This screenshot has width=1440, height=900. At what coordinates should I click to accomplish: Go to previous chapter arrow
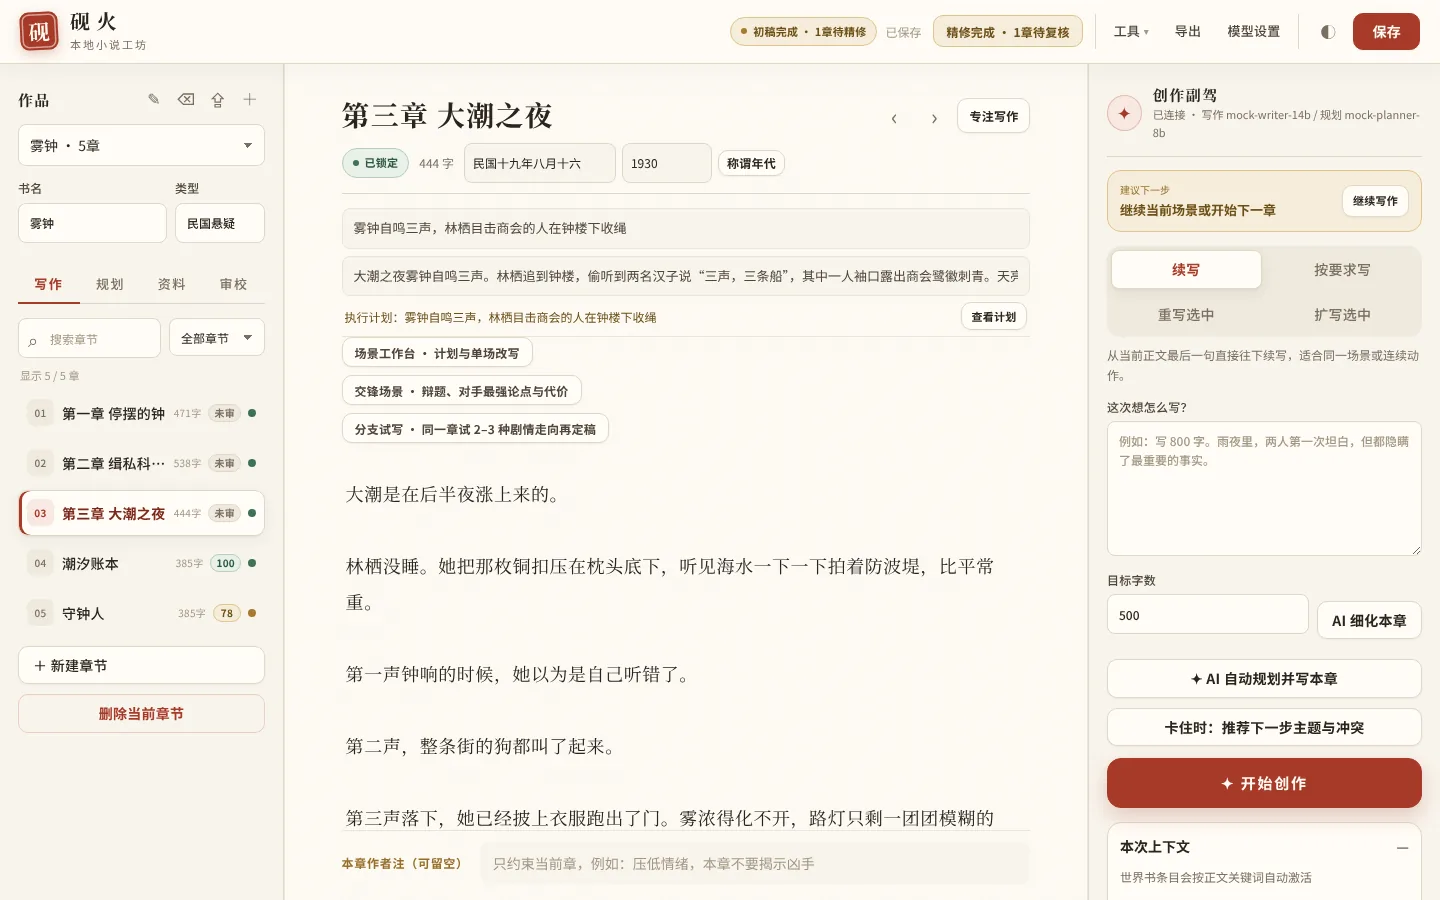point(894,118)
